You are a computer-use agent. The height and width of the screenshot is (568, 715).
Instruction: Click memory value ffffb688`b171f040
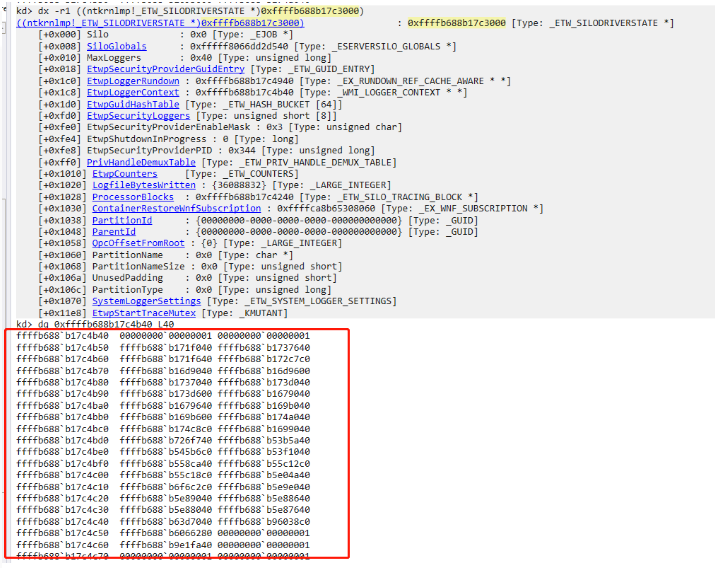(x=166, y=347)
